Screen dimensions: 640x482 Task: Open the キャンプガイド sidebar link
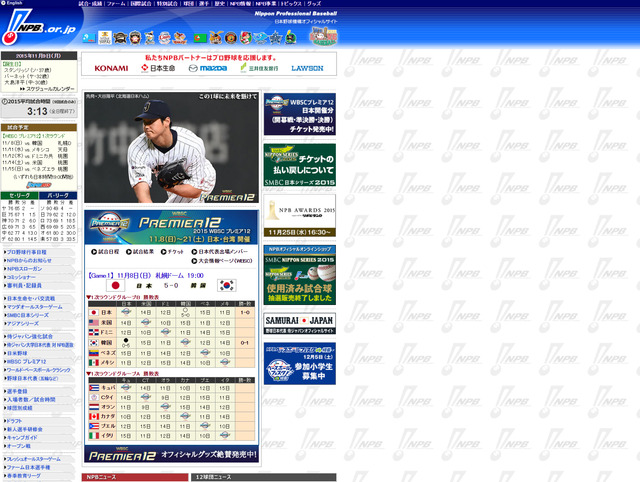coord(21,438)
